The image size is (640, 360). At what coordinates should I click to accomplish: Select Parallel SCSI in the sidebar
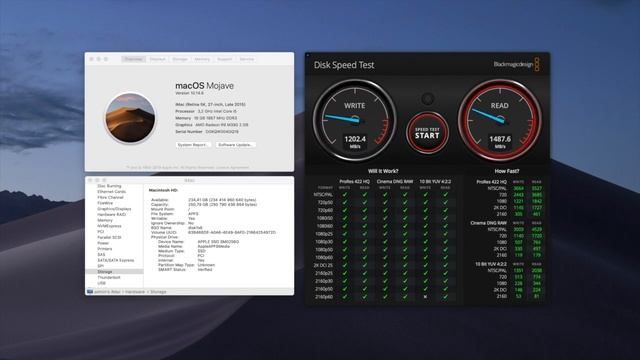coord(109,237)
